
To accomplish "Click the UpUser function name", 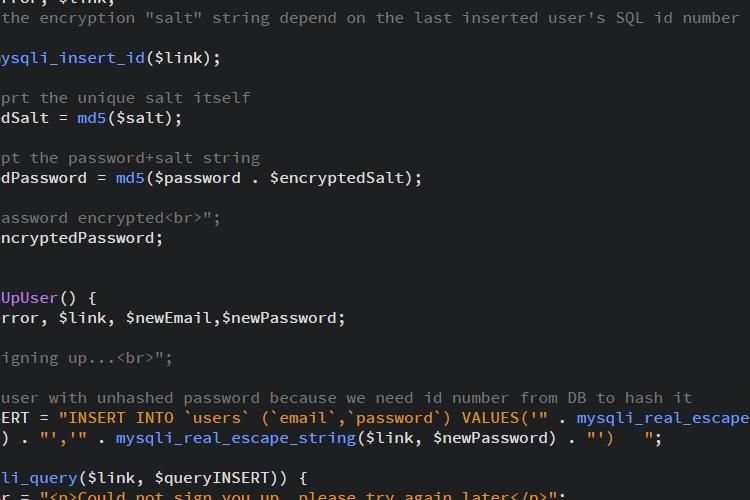I will tap(29, 299).
